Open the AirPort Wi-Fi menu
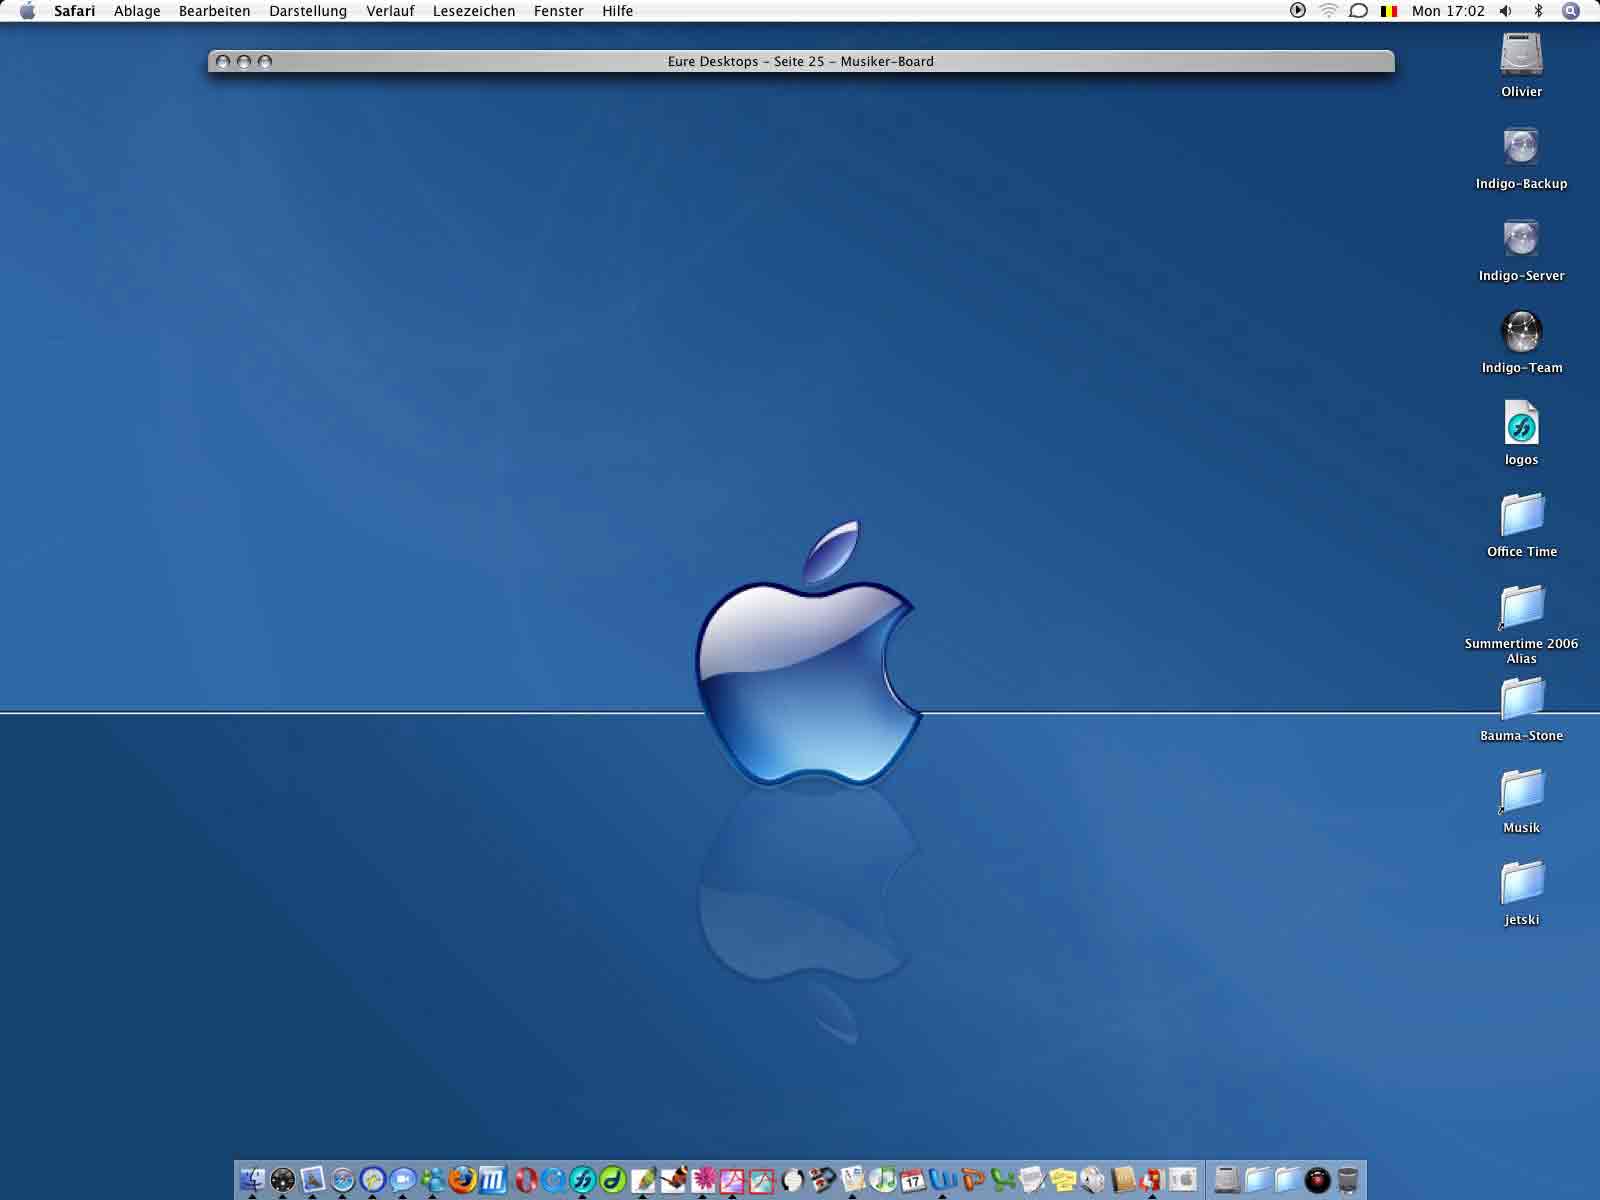 [1328, 11]
